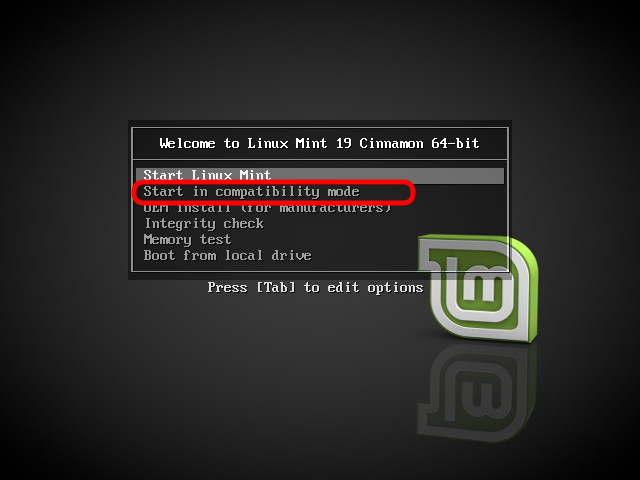The height and width of the screenshot is (480, 640).
Task: Click the word Press below the menu
Action: (227, 287)
